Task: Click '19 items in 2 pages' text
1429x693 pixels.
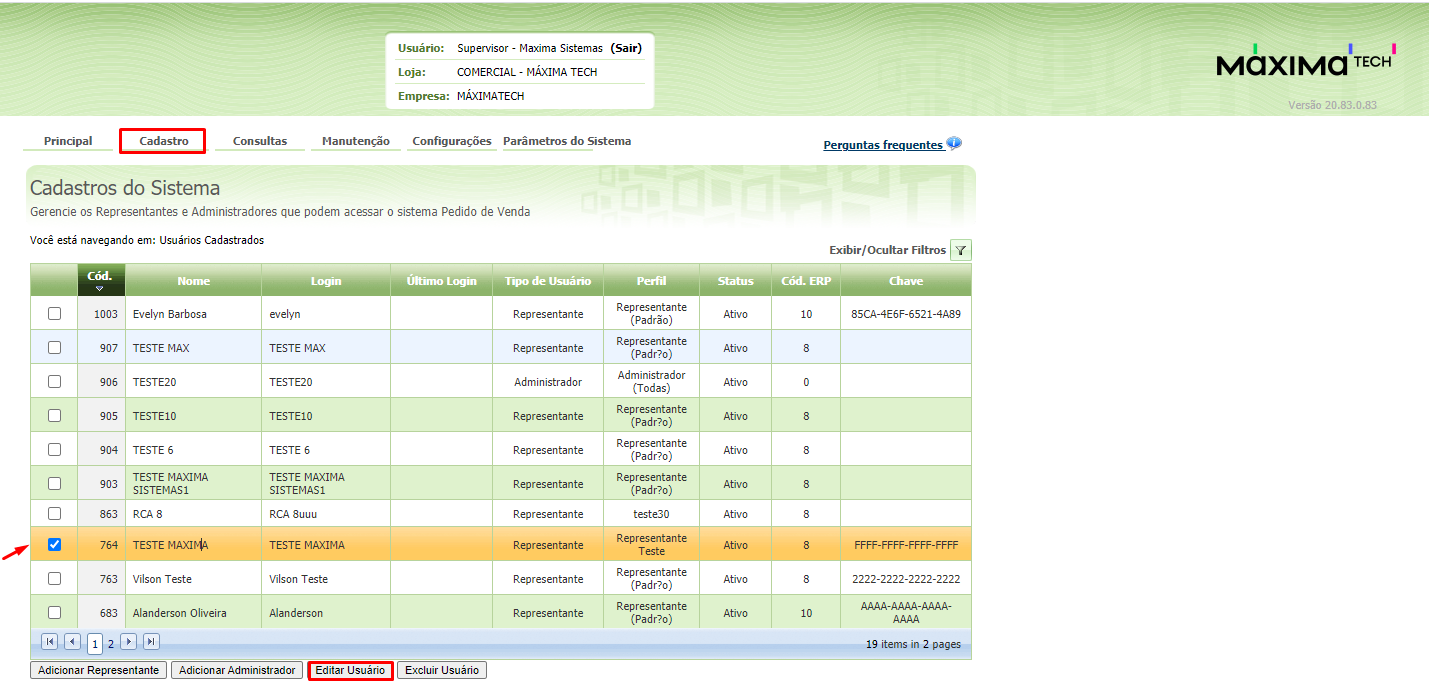Action: click(913, 644)
